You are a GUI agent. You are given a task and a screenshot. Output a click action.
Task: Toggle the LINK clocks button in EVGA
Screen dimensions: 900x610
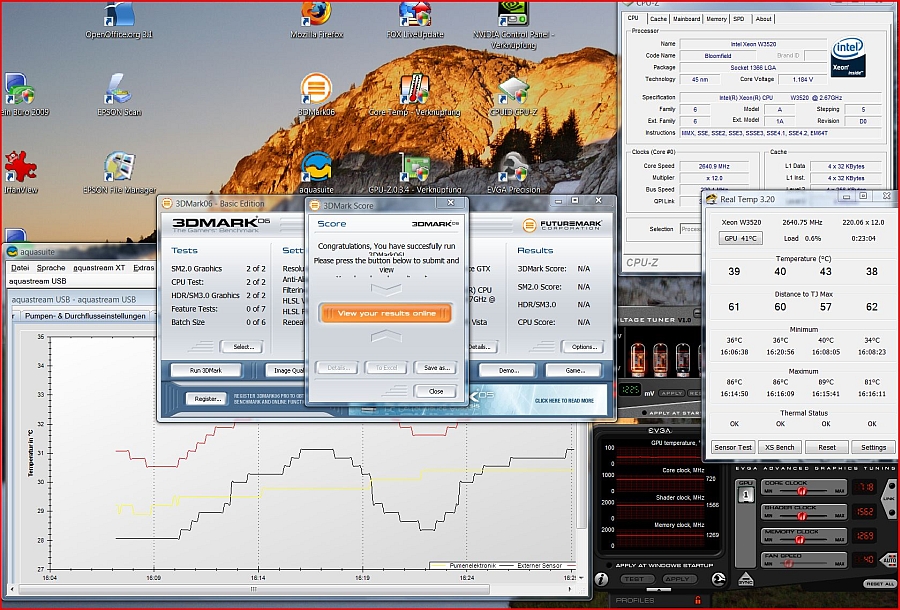(x=890, y=498)
